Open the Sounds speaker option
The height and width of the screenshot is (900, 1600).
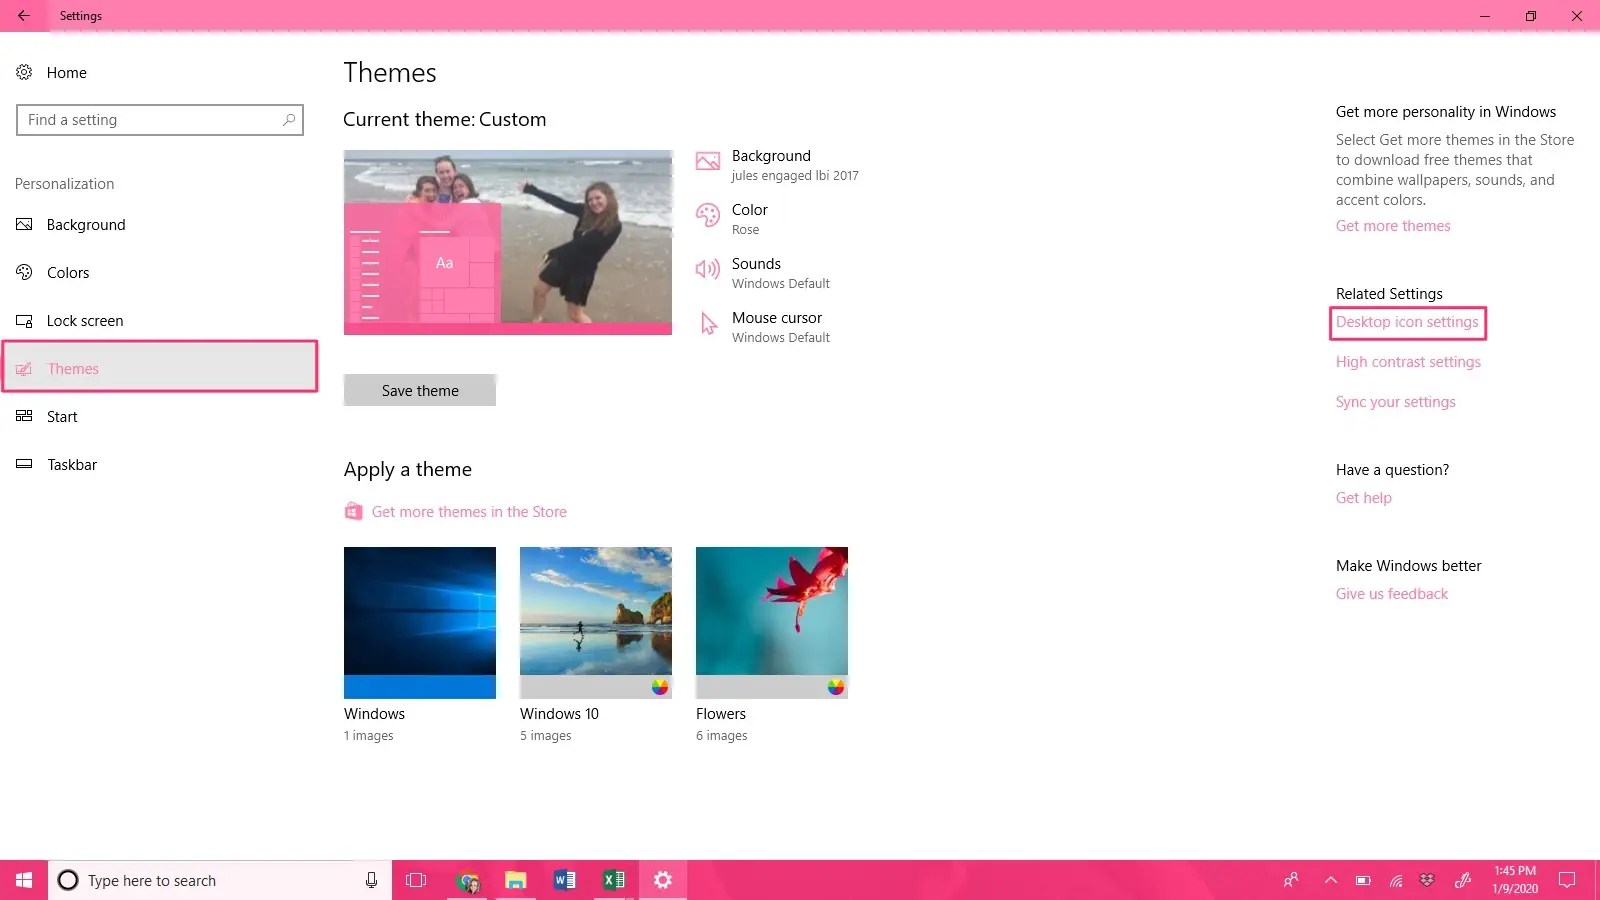(763, 272)
